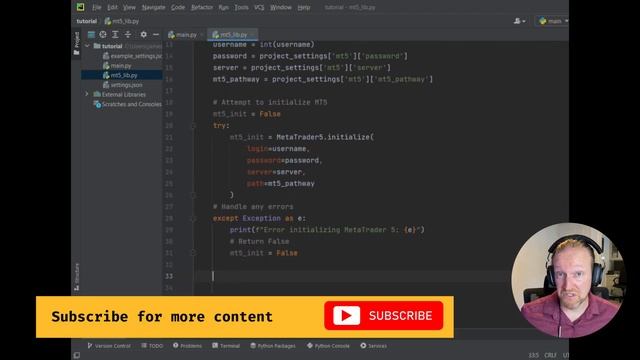
Task: Open the Edit menu
Action: point(112,7)
